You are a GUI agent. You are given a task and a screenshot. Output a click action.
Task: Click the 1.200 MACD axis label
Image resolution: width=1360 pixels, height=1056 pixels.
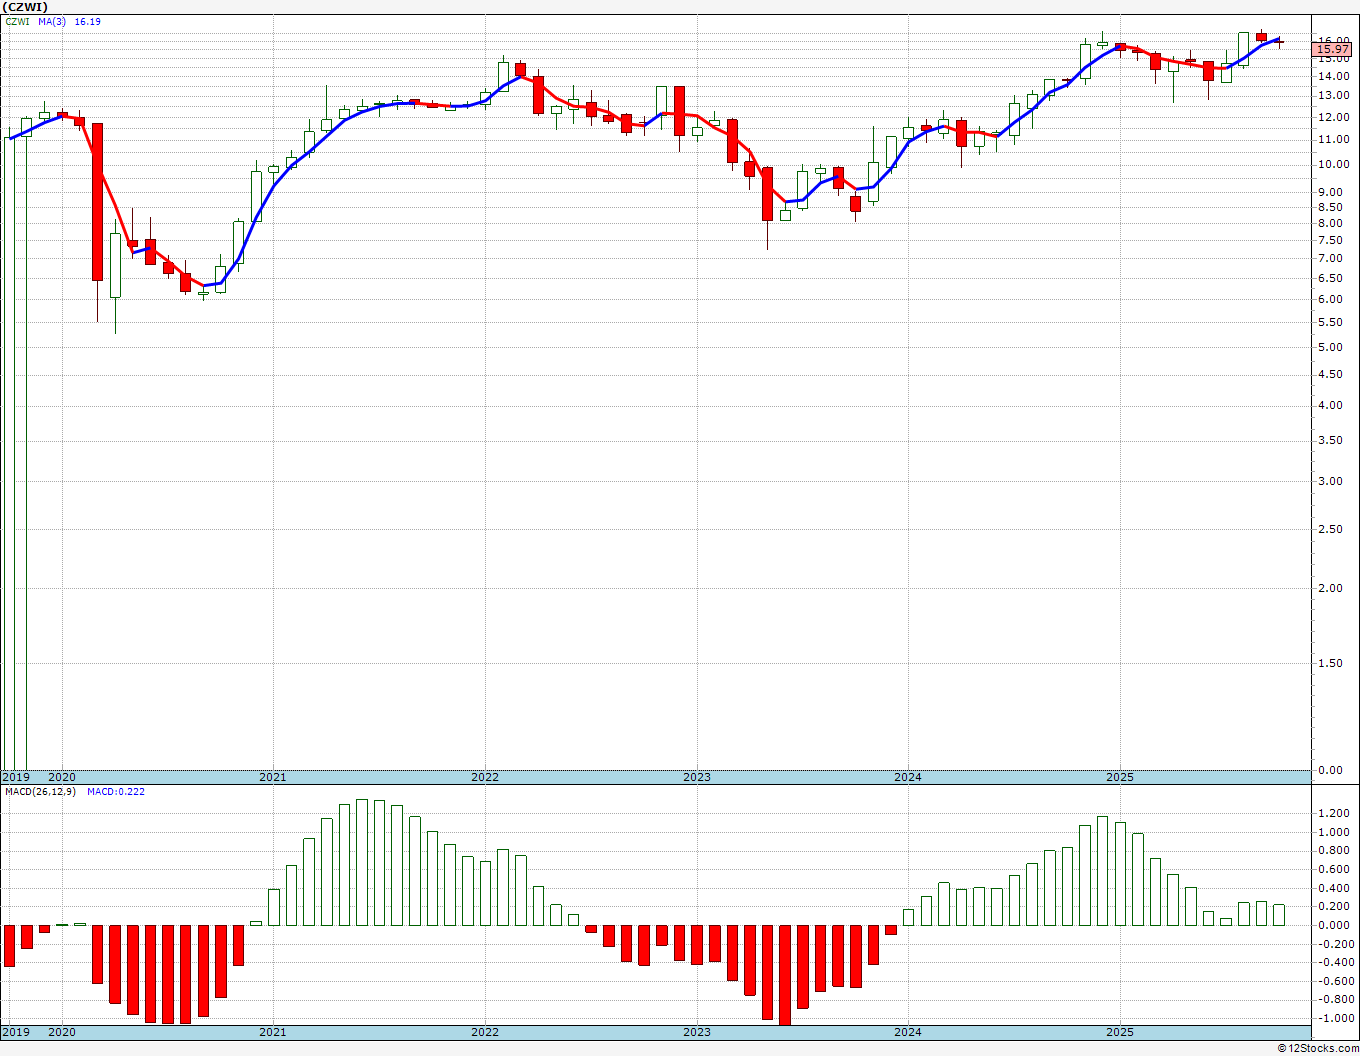click(x=1334, y=814)
